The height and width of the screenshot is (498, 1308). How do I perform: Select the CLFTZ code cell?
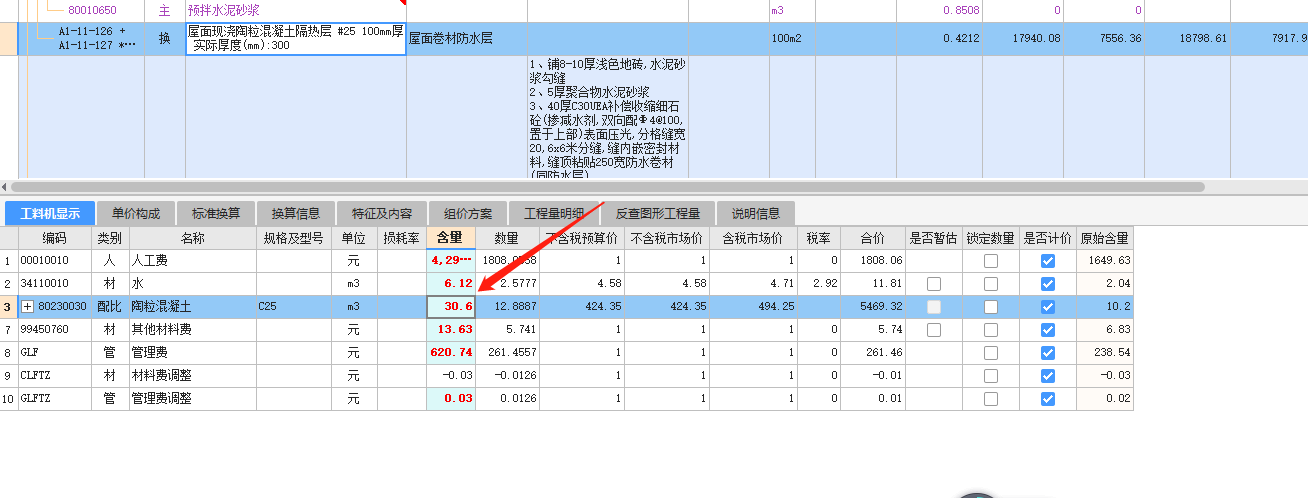pyautogui.click(x=54, y=375)
